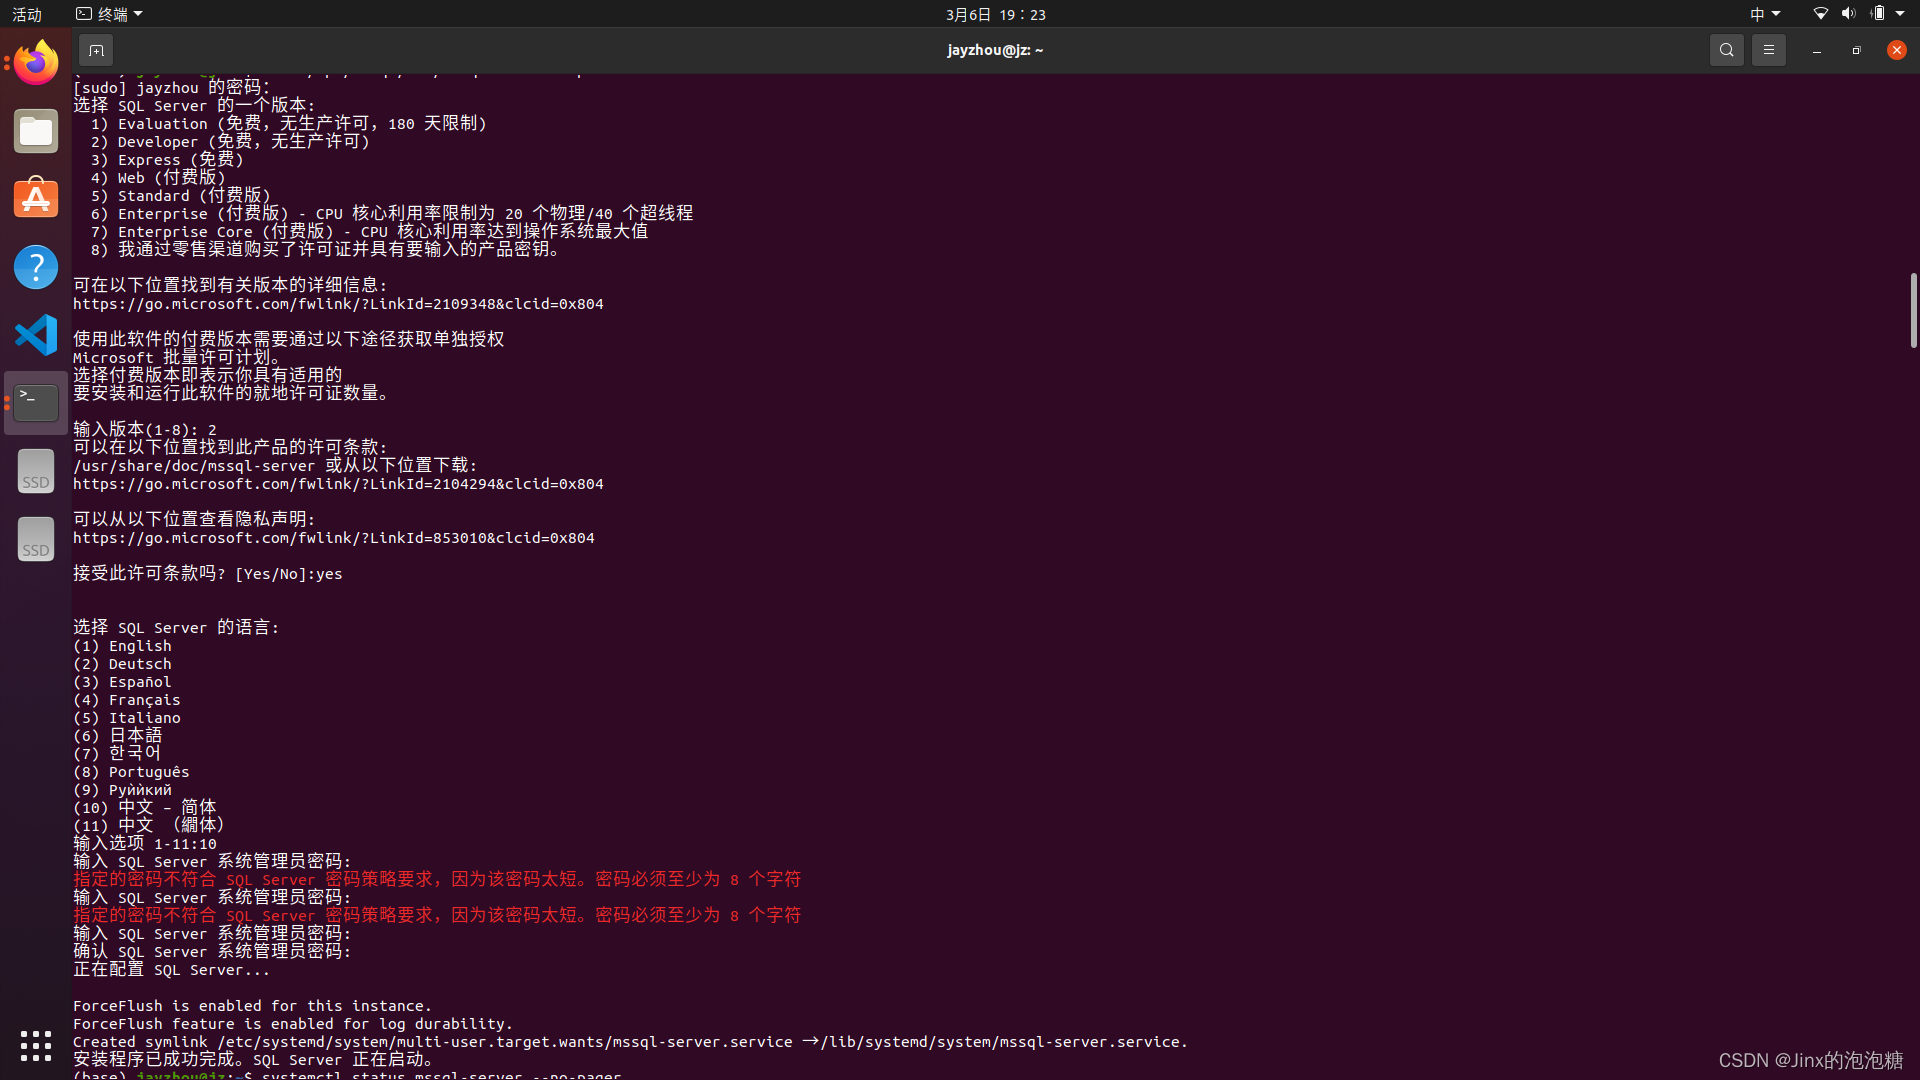This screenshot has height=1080, width=1920.
Task: Click the volume icon in top bar
Action: click(1848, 14)
